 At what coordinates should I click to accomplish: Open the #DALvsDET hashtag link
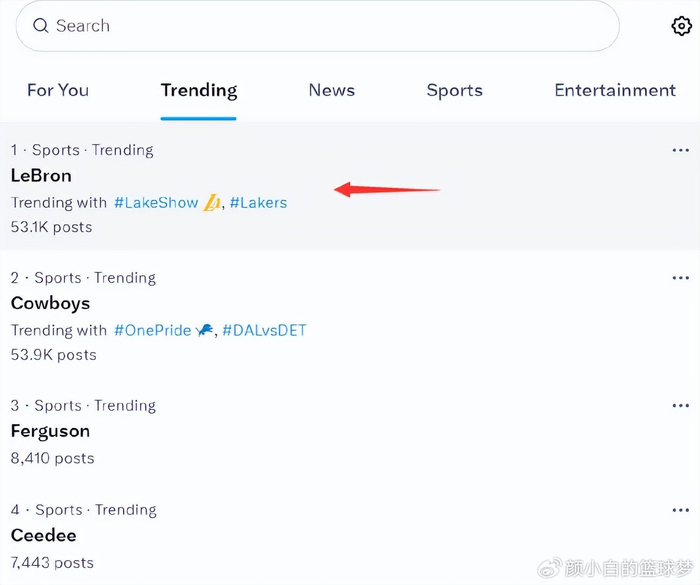coord(264,330)
